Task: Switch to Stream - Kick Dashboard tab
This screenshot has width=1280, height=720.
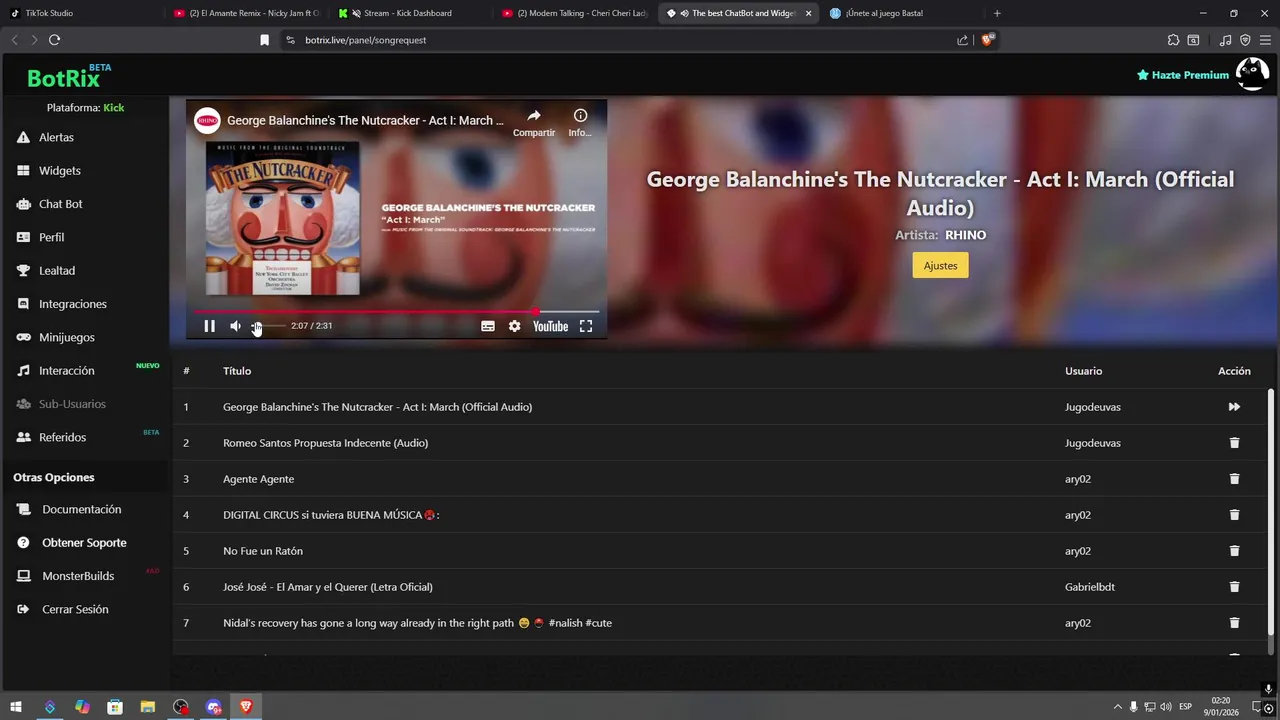Action: pos(410,13)
